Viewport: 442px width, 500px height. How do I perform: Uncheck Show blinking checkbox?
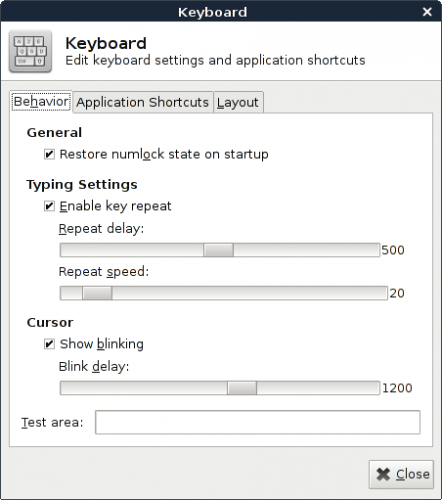(x=49, y=344)
